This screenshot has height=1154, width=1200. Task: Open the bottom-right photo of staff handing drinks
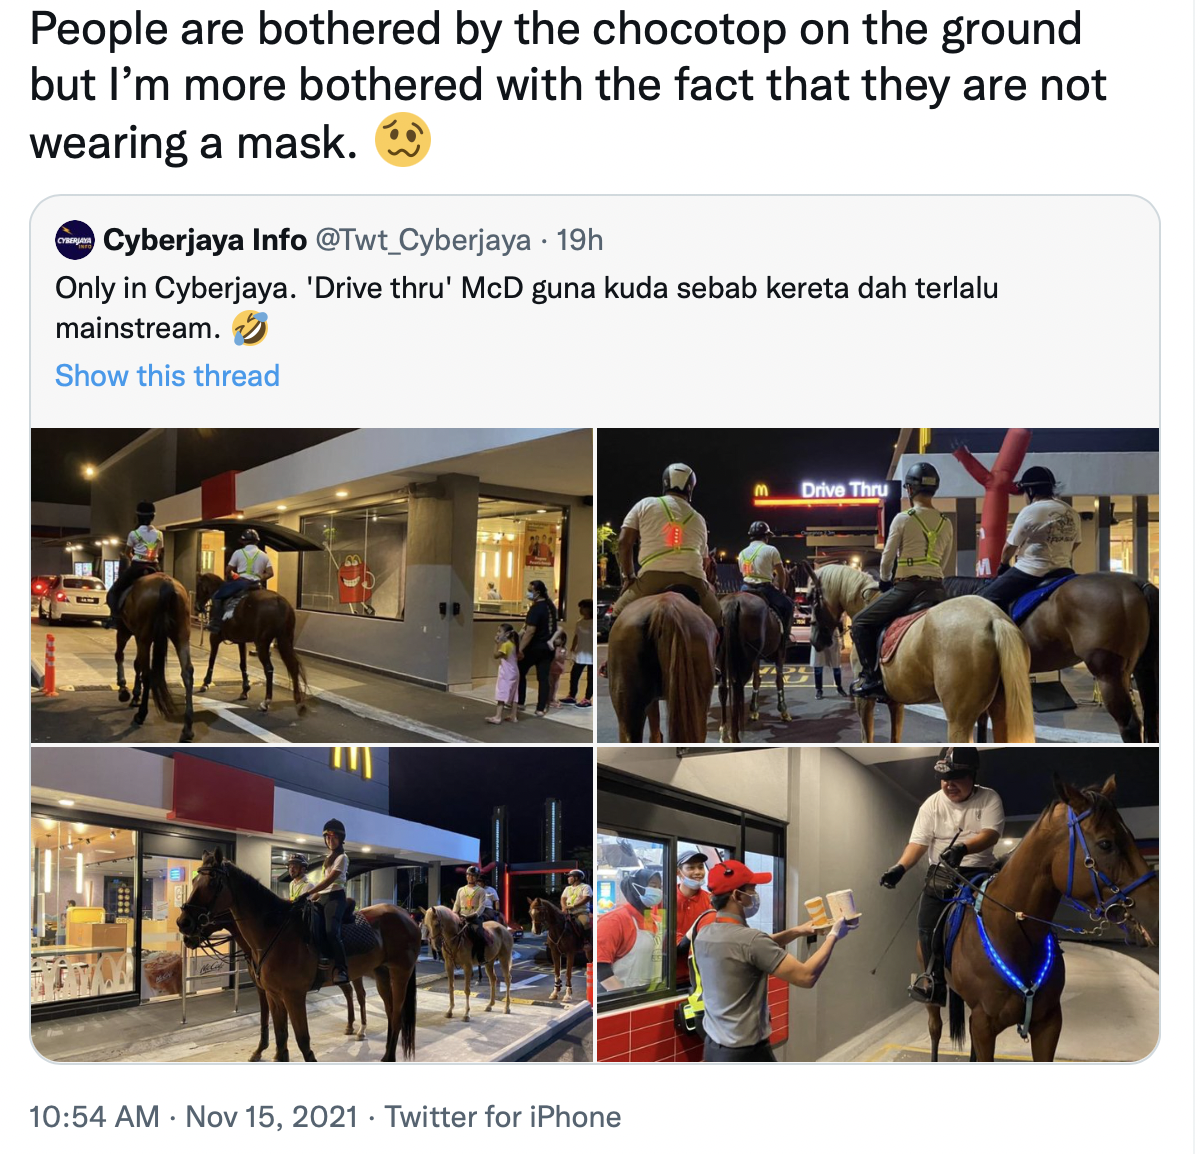(878, 904)
